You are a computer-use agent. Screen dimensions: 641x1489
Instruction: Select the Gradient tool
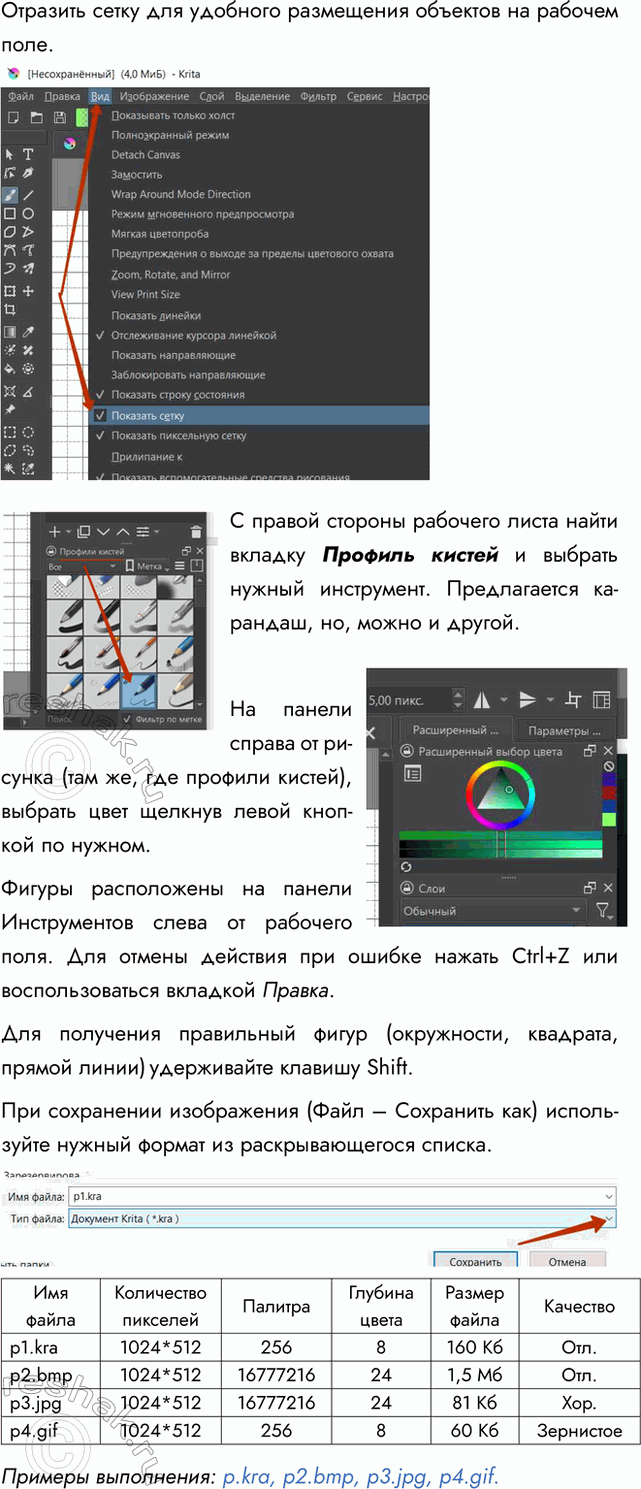(10, 332)
